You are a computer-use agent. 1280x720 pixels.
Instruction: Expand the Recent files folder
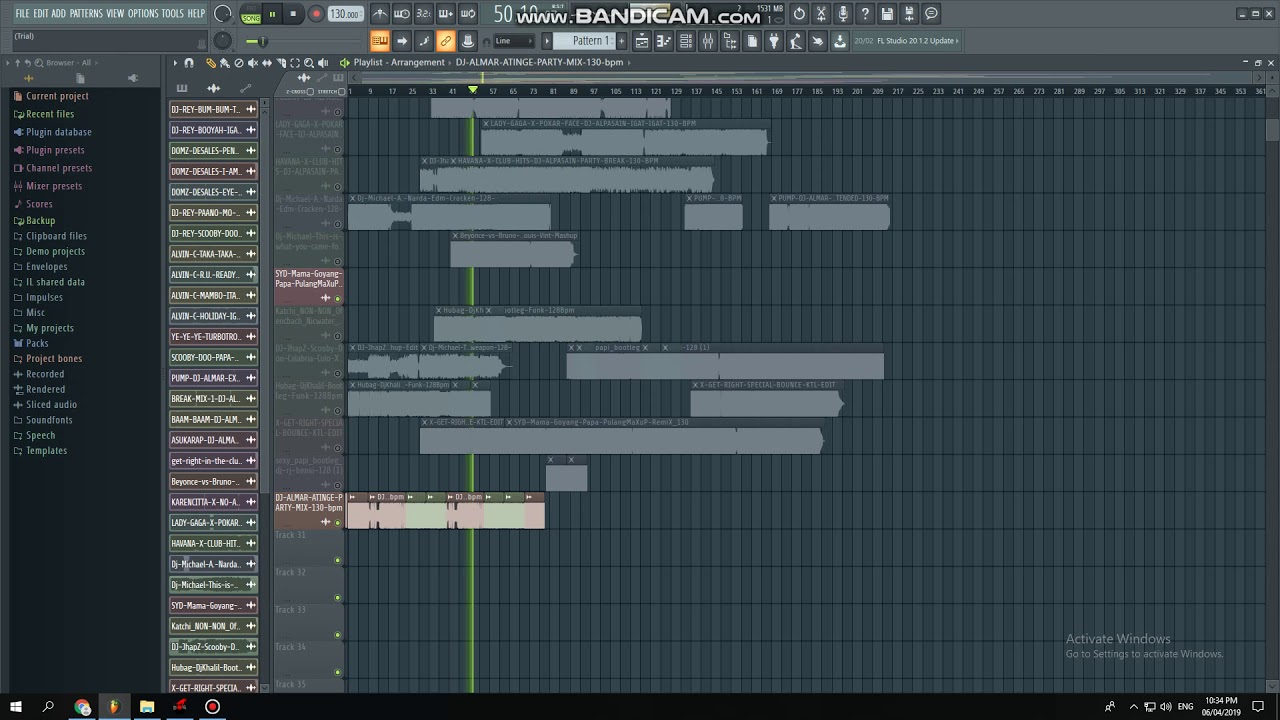click(50, 114)
